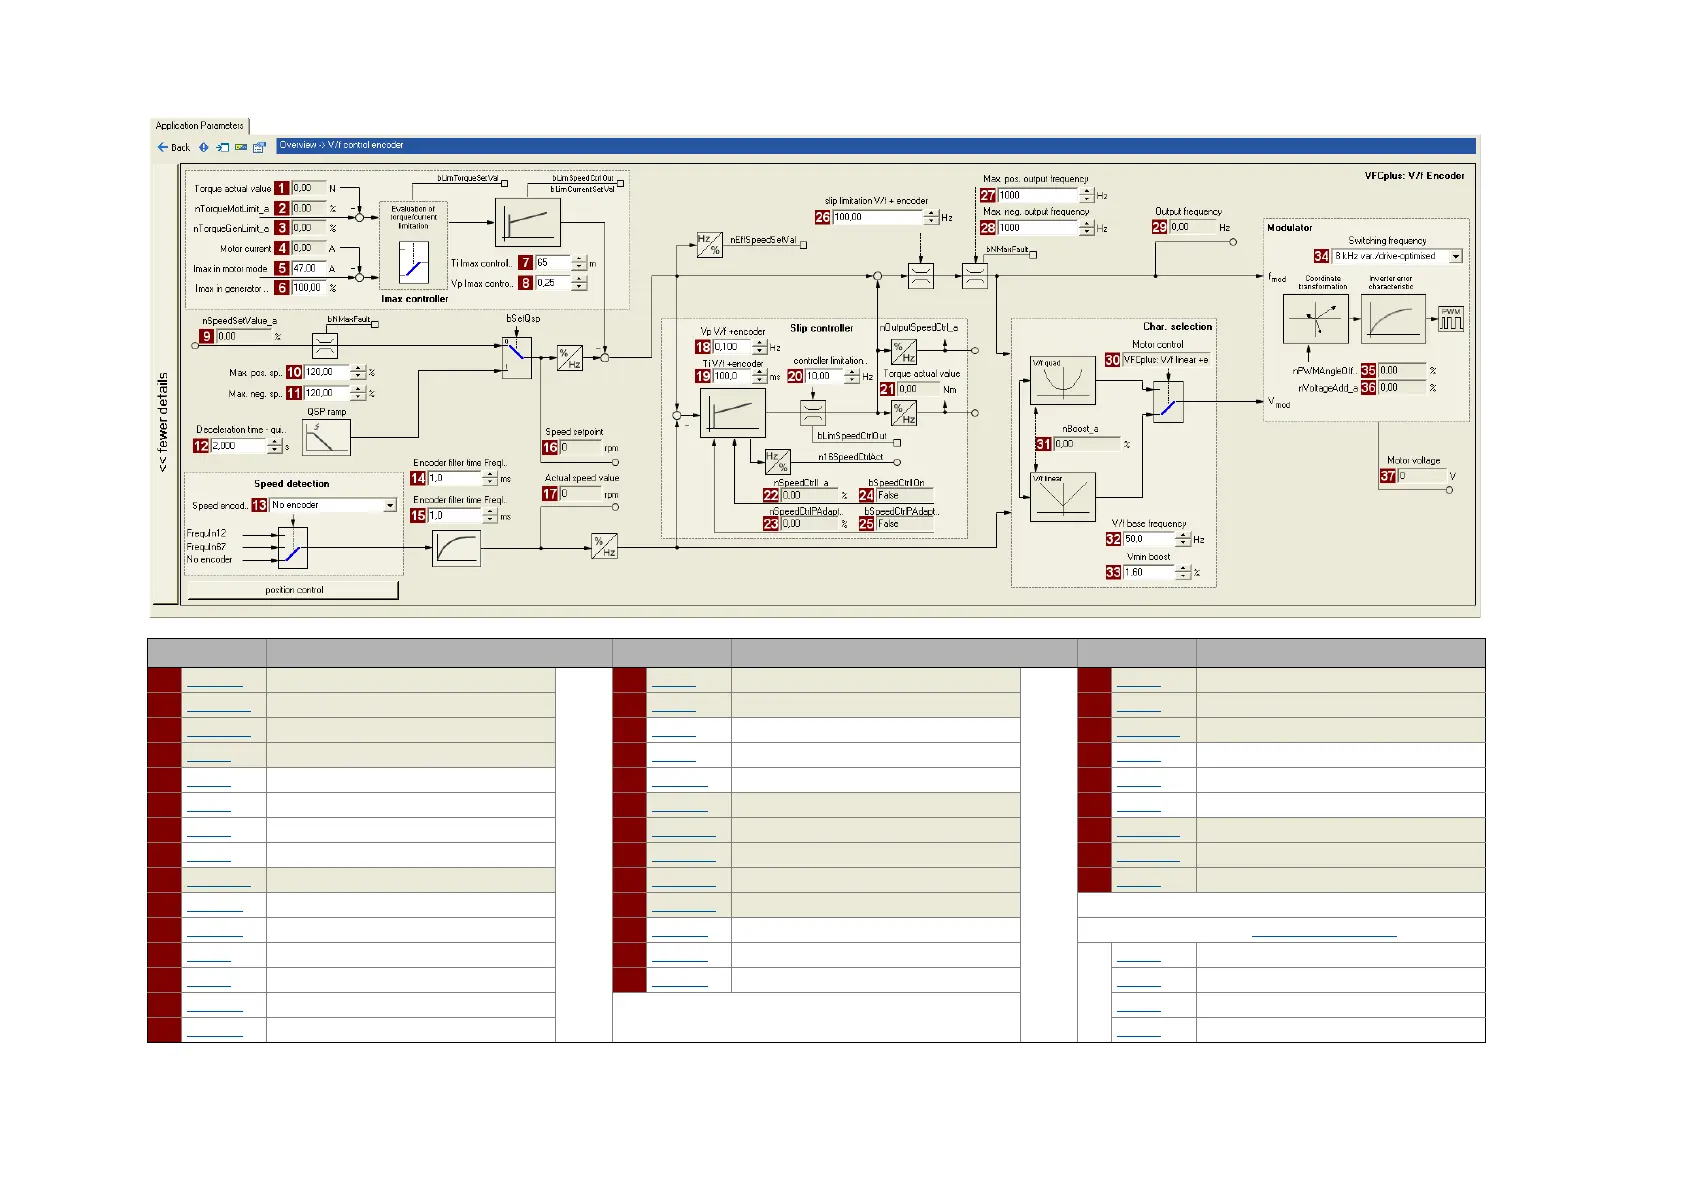
Task: Click the %/Hz converter beside nOutputSpeedCtrl_a
Action: [904, 351]
